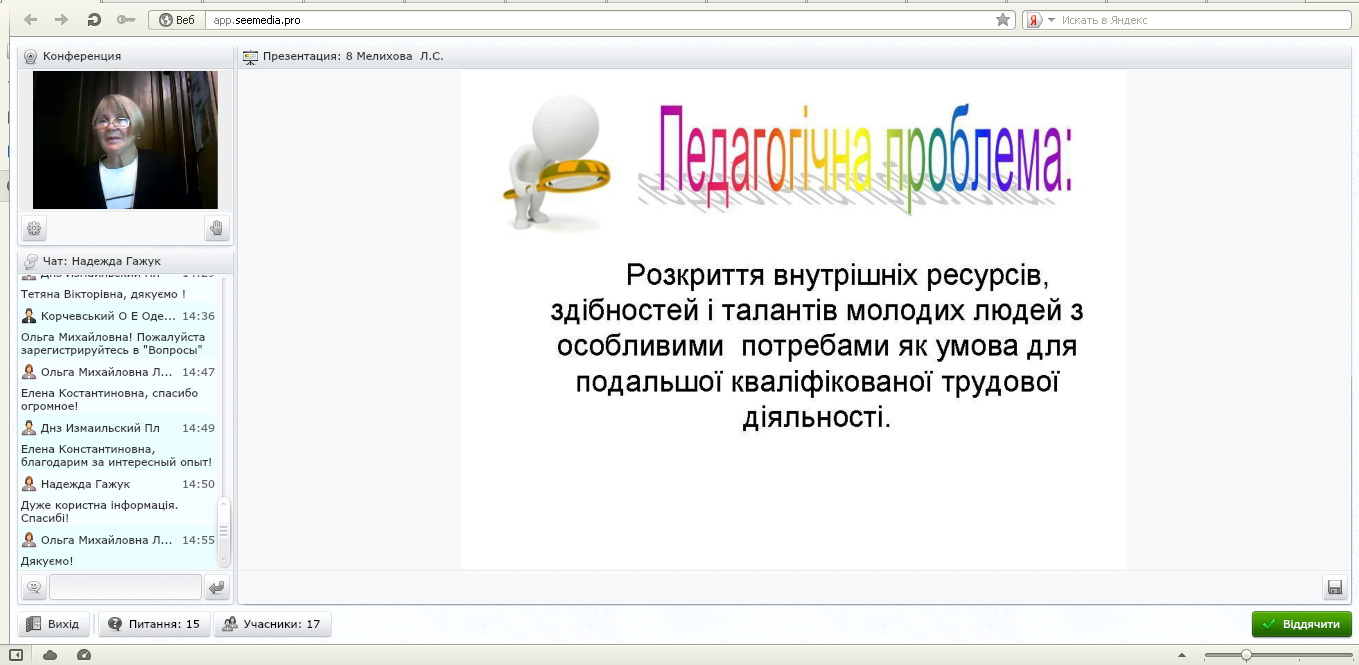Open emoticon picker in chat

pyautogui.click(x=34, y=587)
